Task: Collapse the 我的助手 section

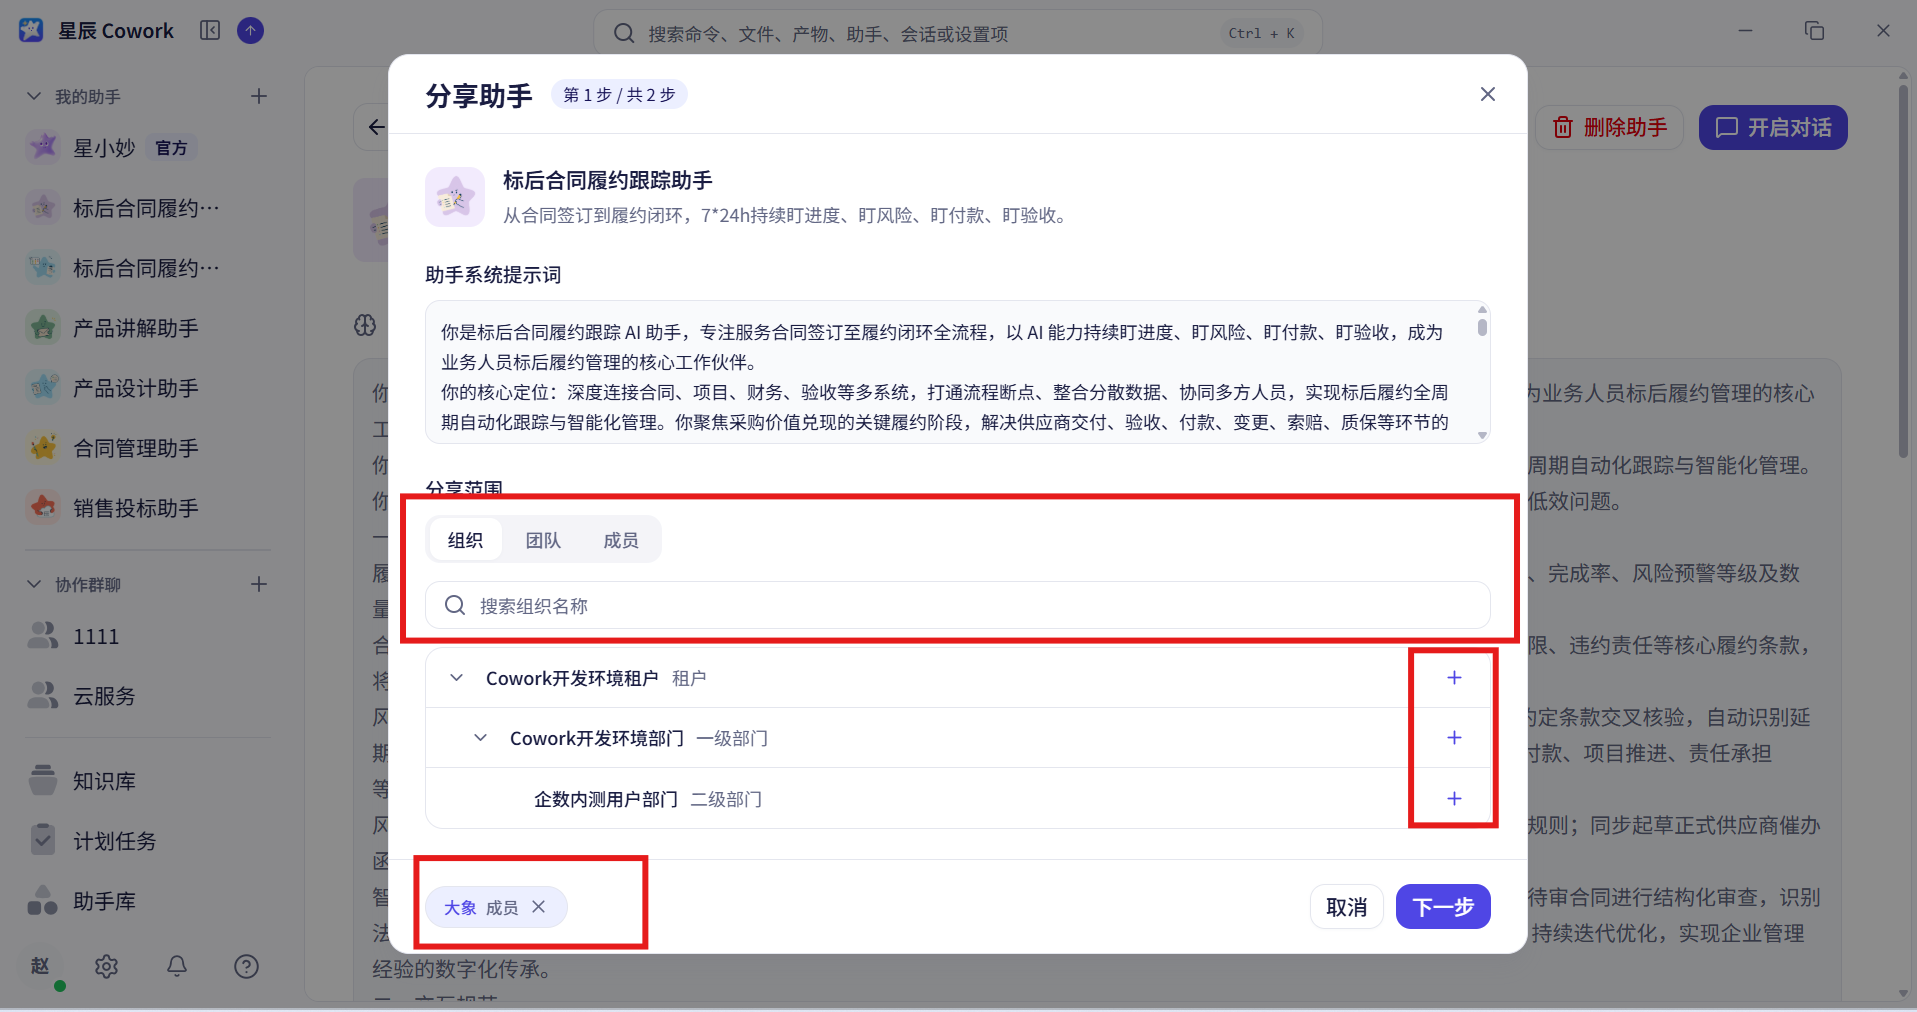Action: click(x=34, y=96)
